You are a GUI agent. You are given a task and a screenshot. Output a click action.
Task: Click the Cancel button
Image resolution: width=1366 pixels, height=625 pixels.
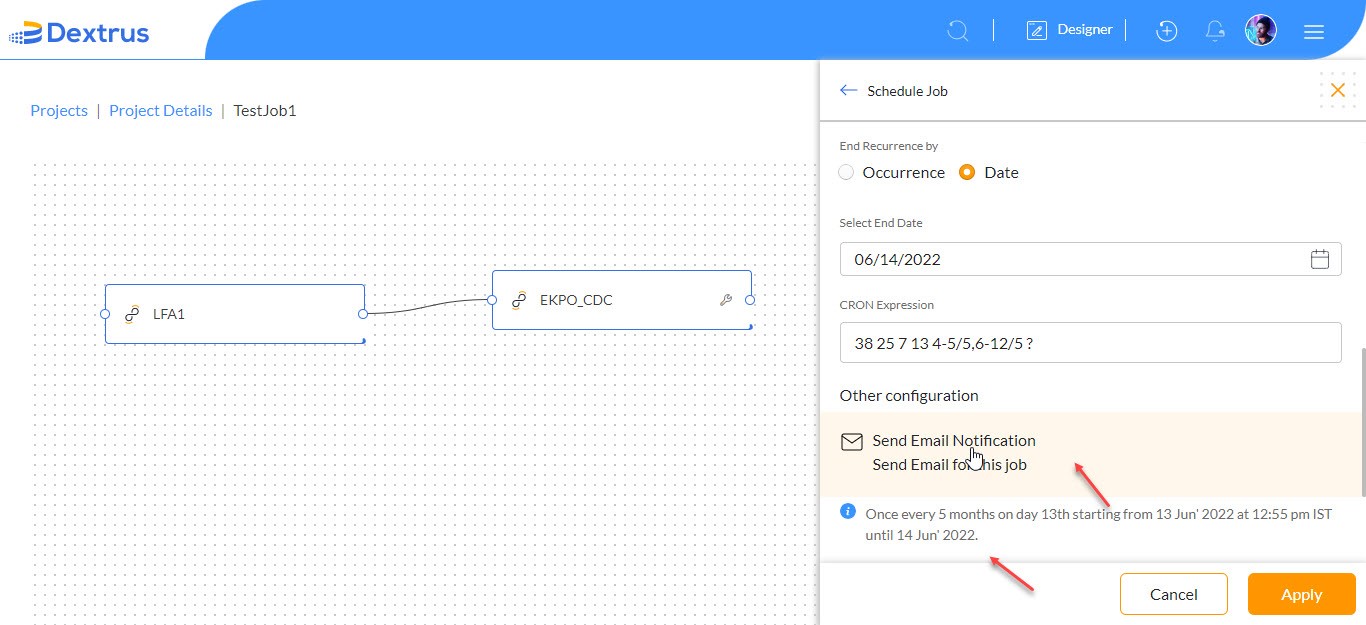[1174, 594]
